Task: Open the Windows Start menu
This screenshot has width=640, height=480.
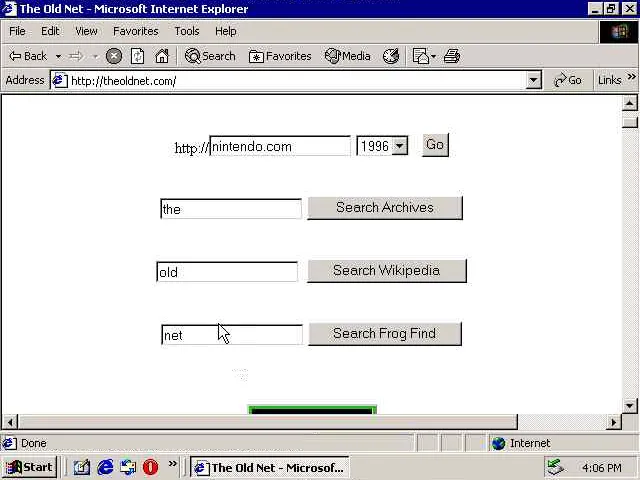Action: tap(29, 467)
